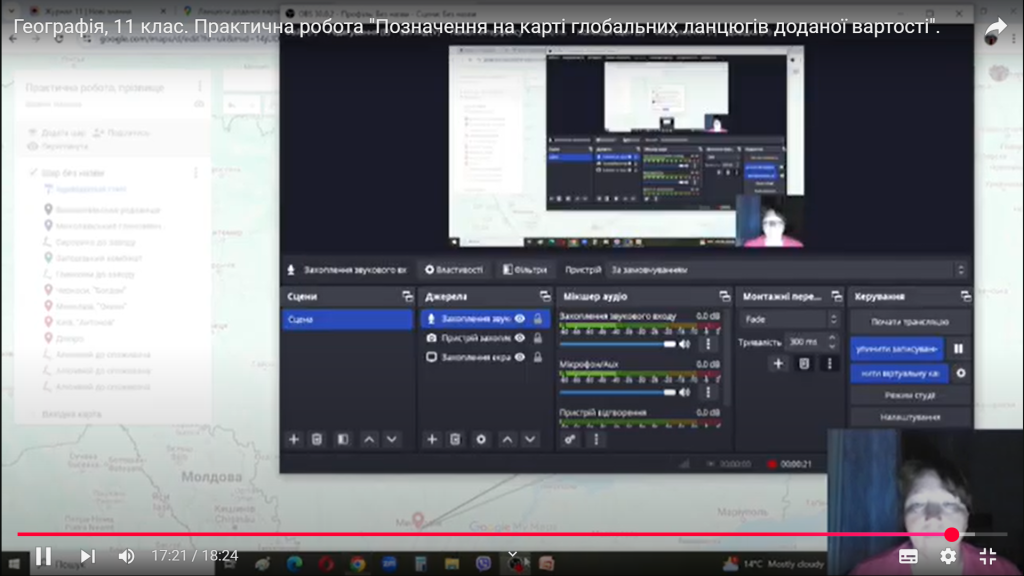Open Microsoft Edge from the taskbar

point(295,564)
